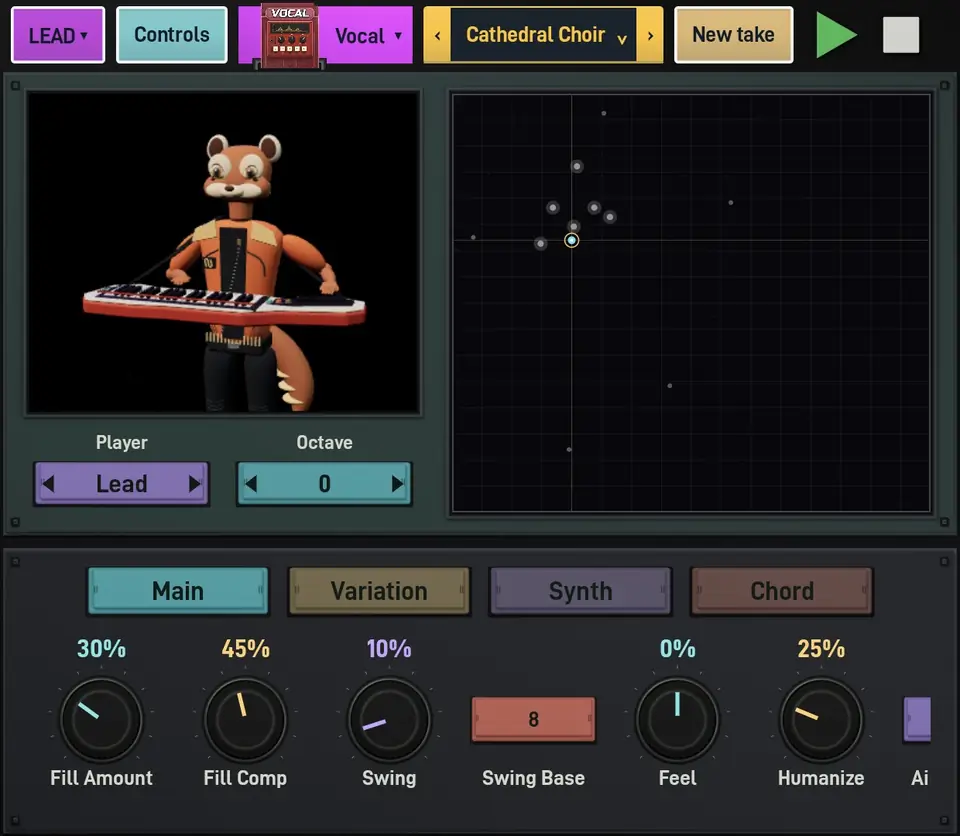Select the topmost large dot on the XY pad
Image resolution: width=960 pixels, height=836 pixels.
click(577, 166)
